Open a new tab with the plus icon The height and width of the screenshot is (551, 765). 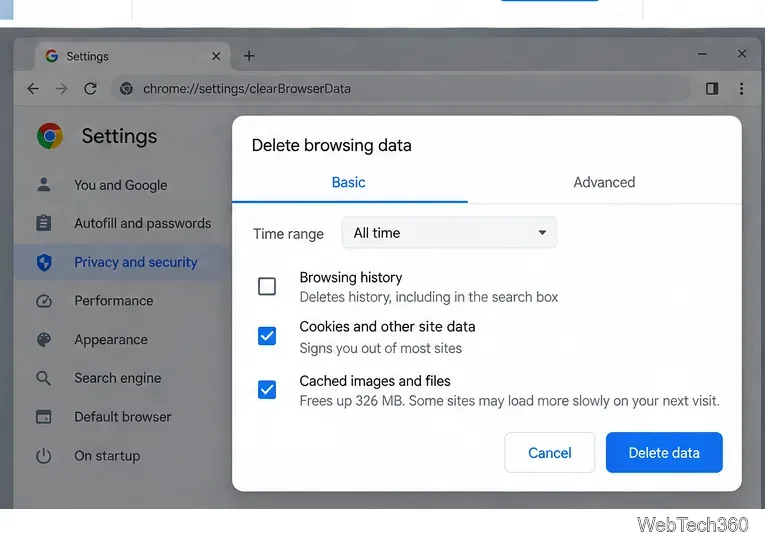coord(249,56)
